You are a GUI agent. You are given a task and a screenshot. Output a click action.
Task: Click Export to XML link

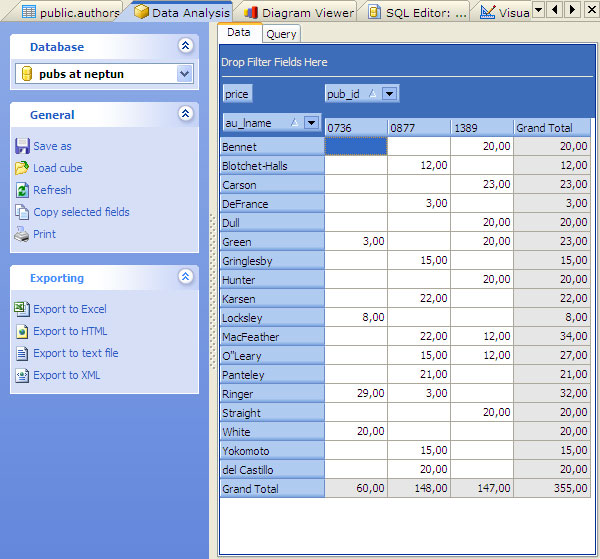67,375
